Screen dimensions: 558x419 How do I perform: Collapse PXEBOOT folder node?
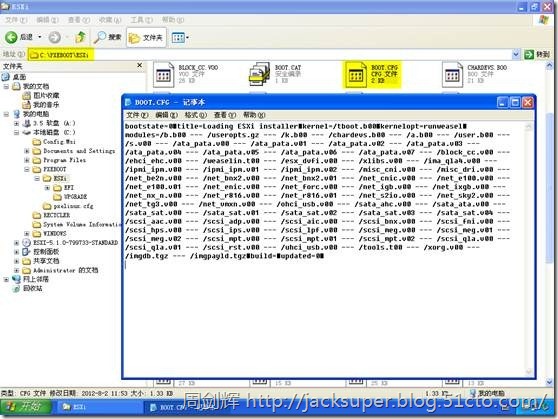[x=27, y=169]
